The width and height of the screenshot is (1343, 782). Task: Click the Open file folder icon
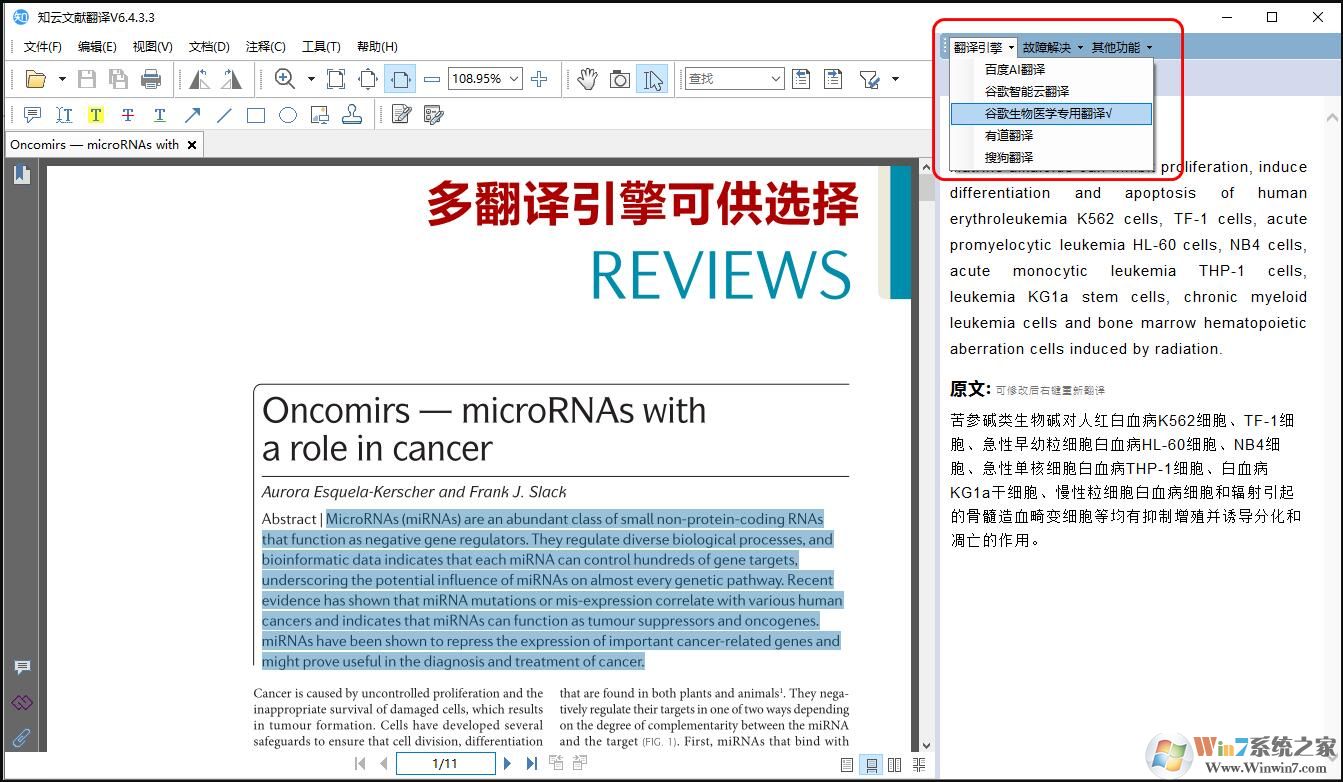pos(36,79)
